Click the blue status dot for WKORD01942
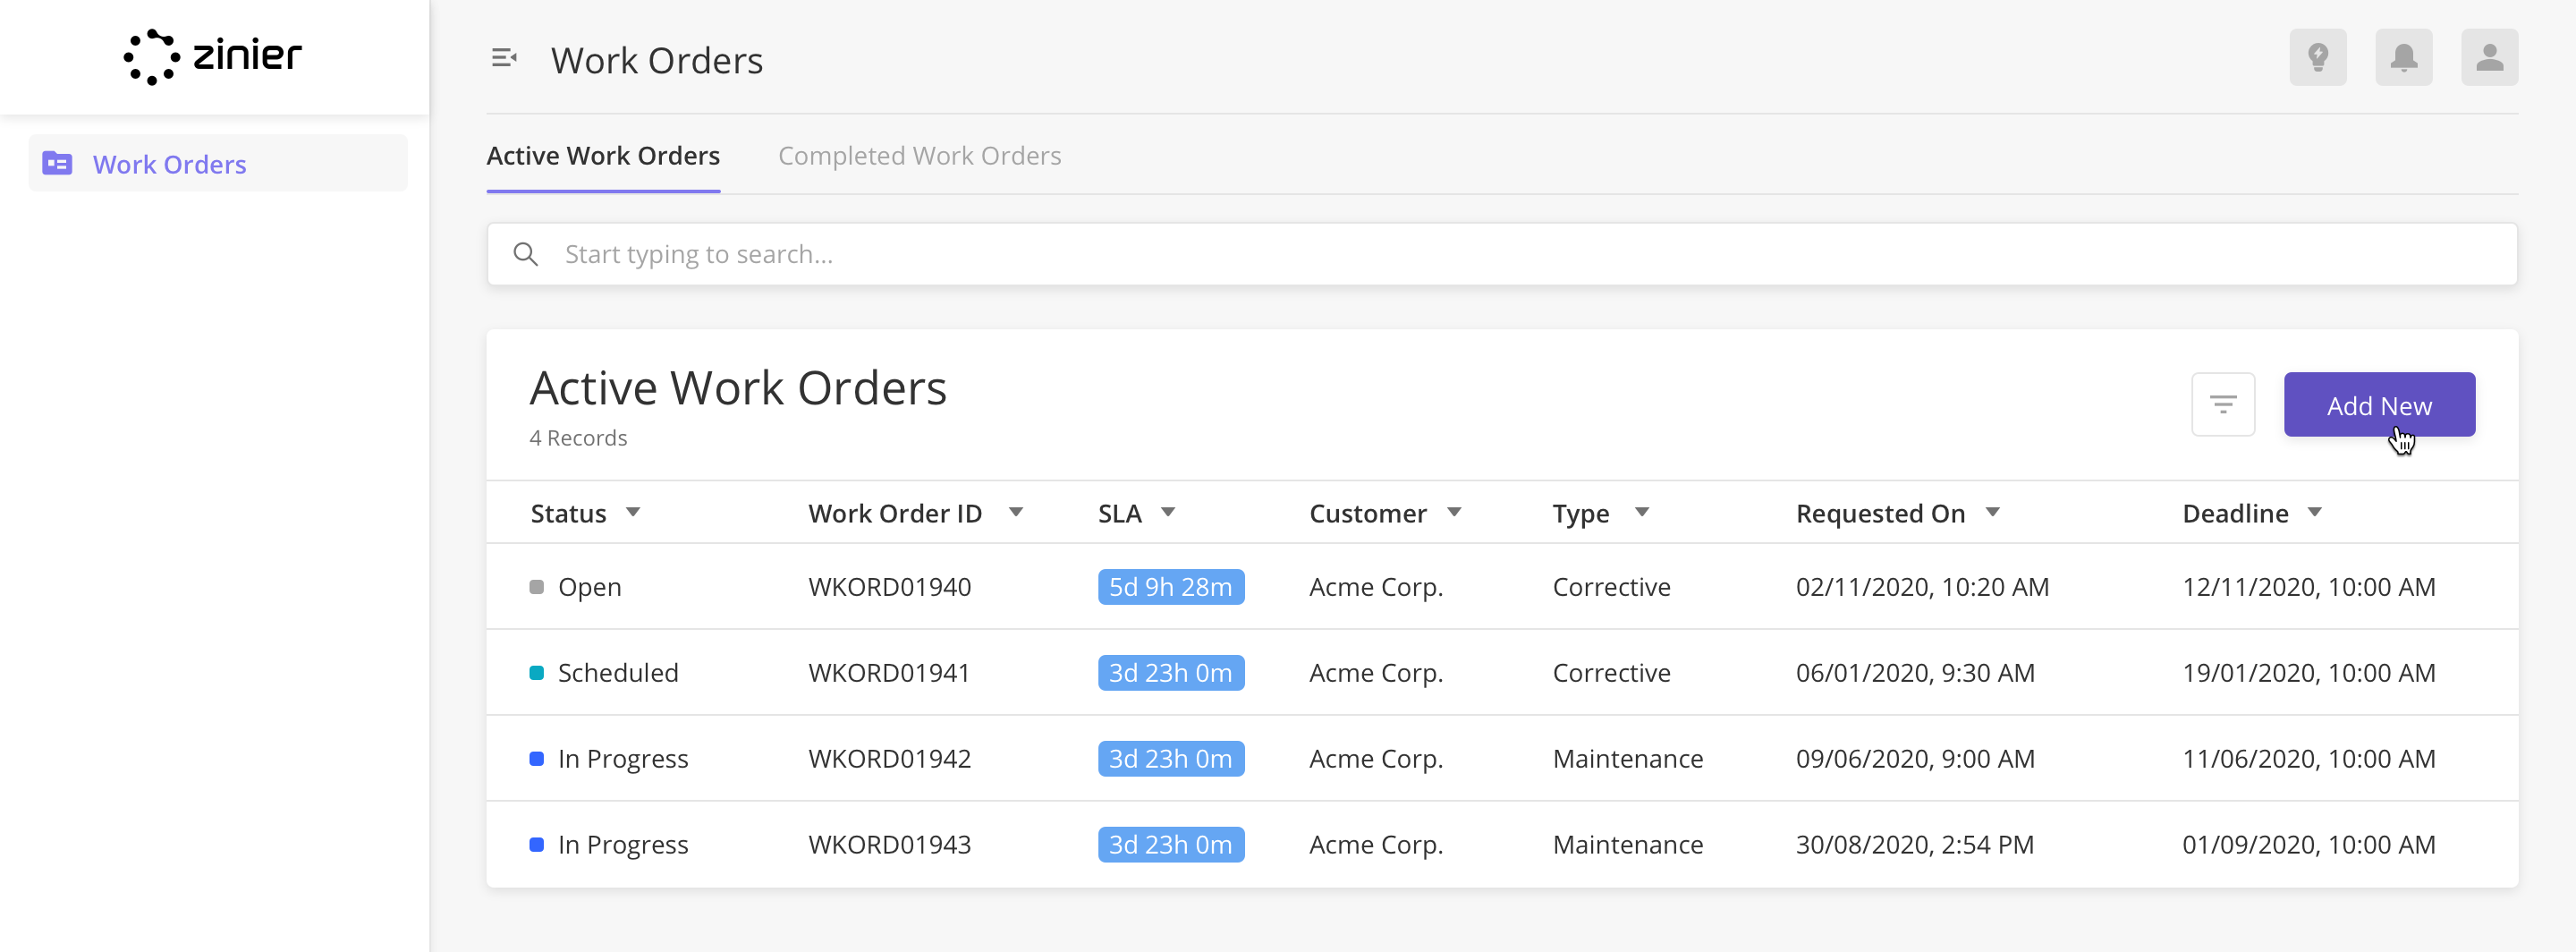This screenshot has width=2576, height=952. [537, 759]
